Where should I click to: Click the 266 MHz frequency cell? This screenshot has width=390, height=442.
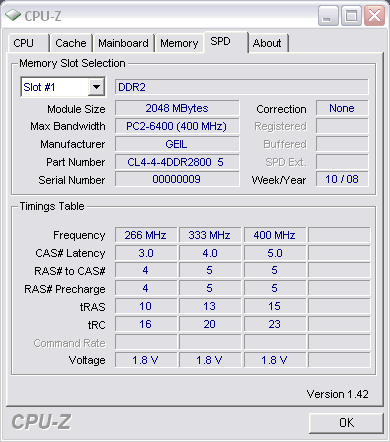(x=146, y=235)
